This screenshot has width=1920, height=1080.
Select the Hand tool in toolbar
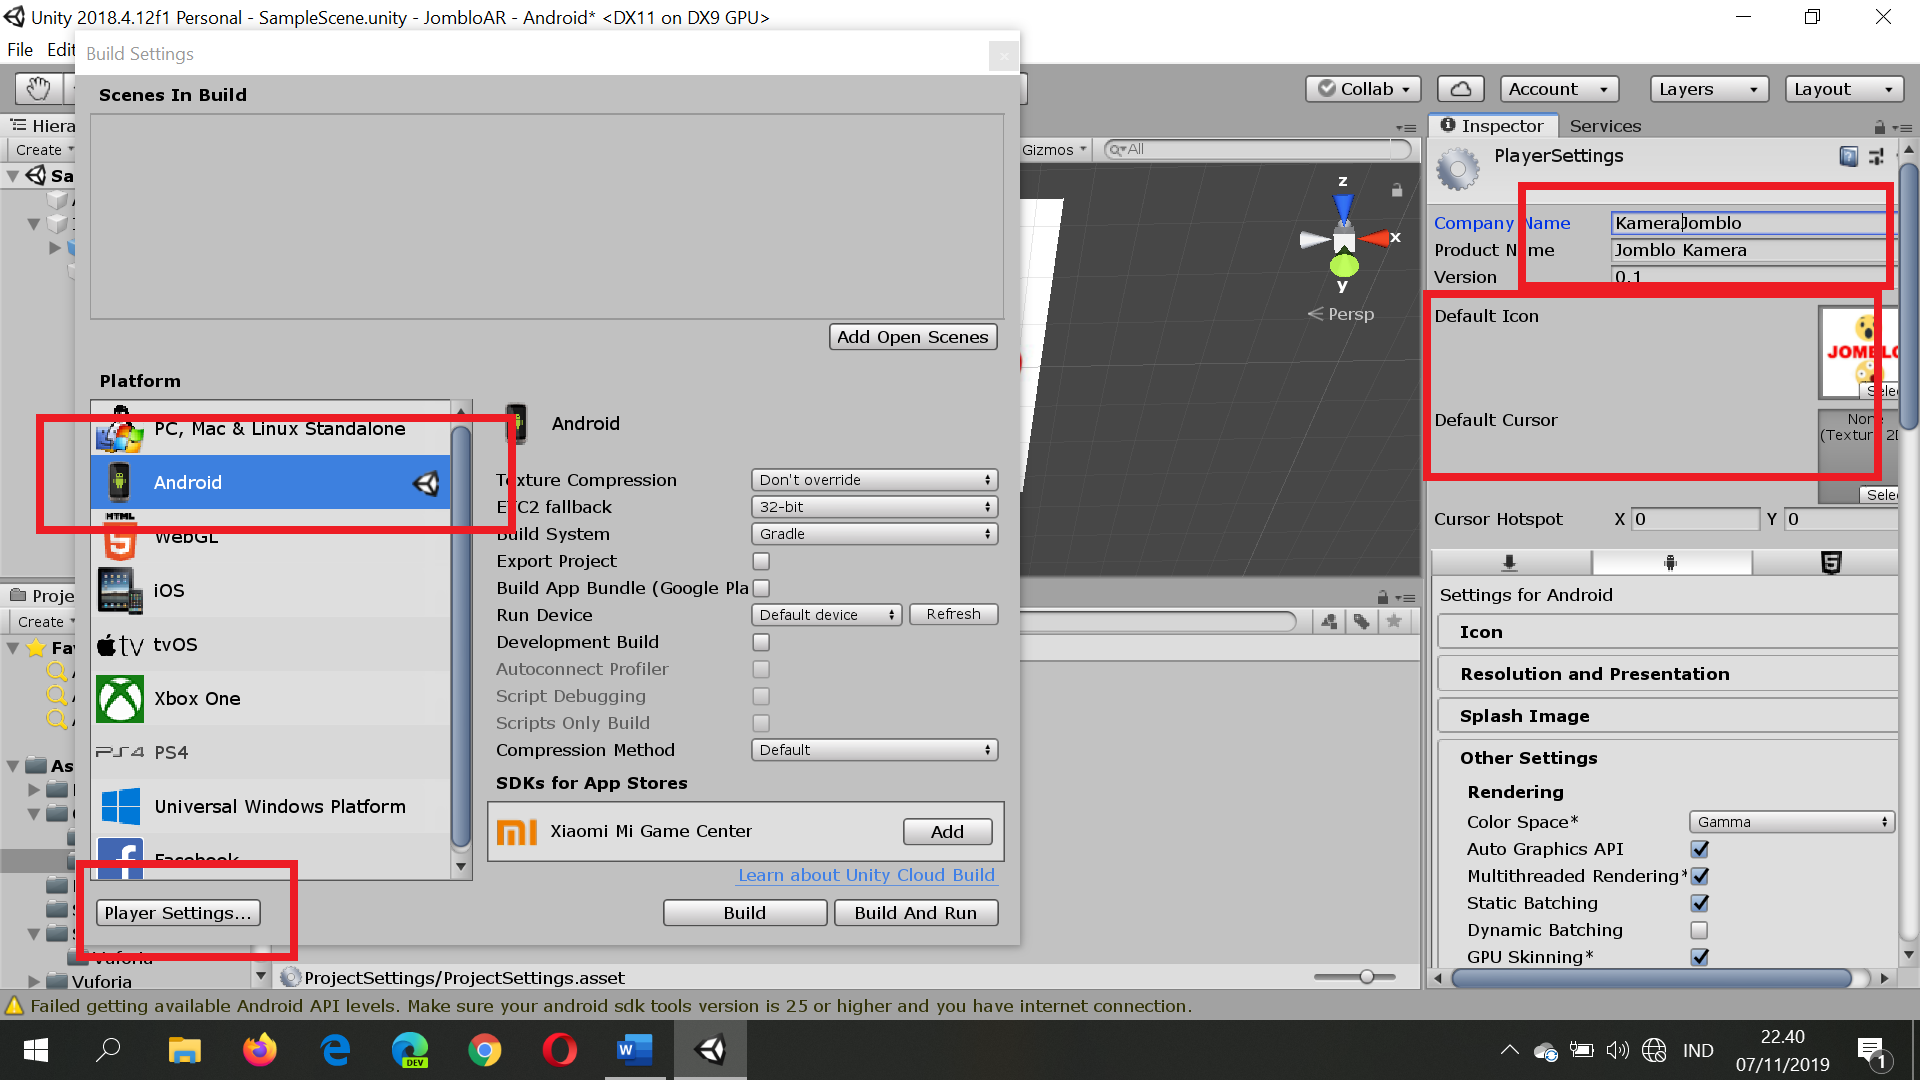(x=38, y=89)
